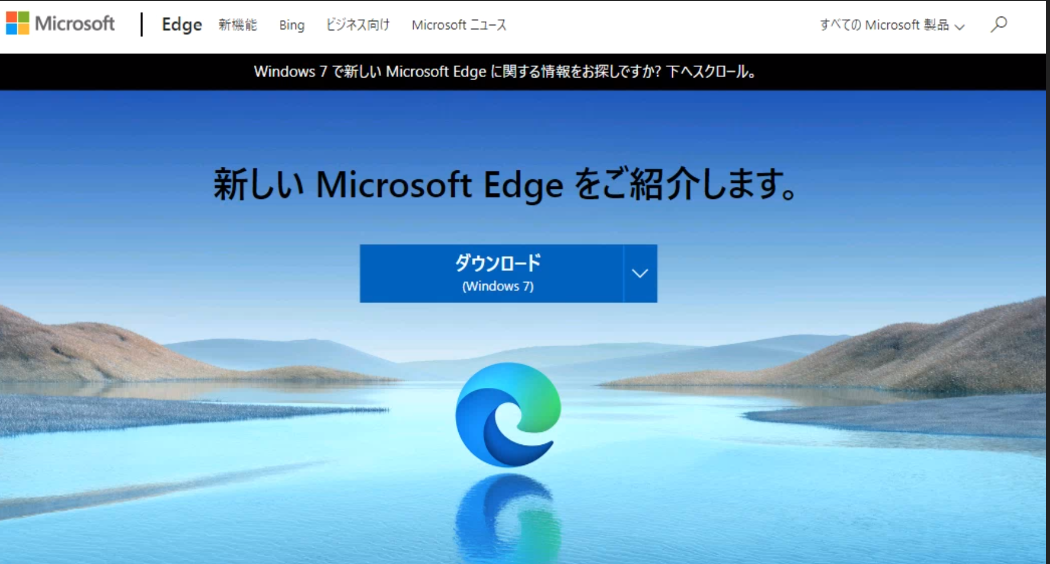Open the Edge product home link
Viewport: 1050px width, 564px height.
[x=181, y=25]
